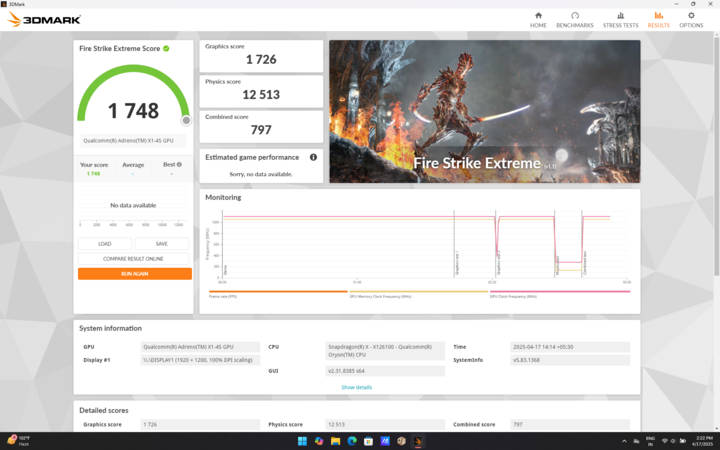The height and width of the screenshot is (450, 720).
Task: Click the GPU value in System information
Action: point(200,347)
